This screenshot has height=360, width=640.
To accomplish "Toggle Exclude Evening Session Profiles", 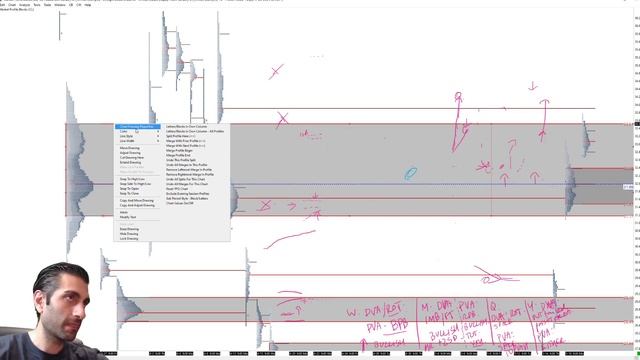I will tap(188, 193).
